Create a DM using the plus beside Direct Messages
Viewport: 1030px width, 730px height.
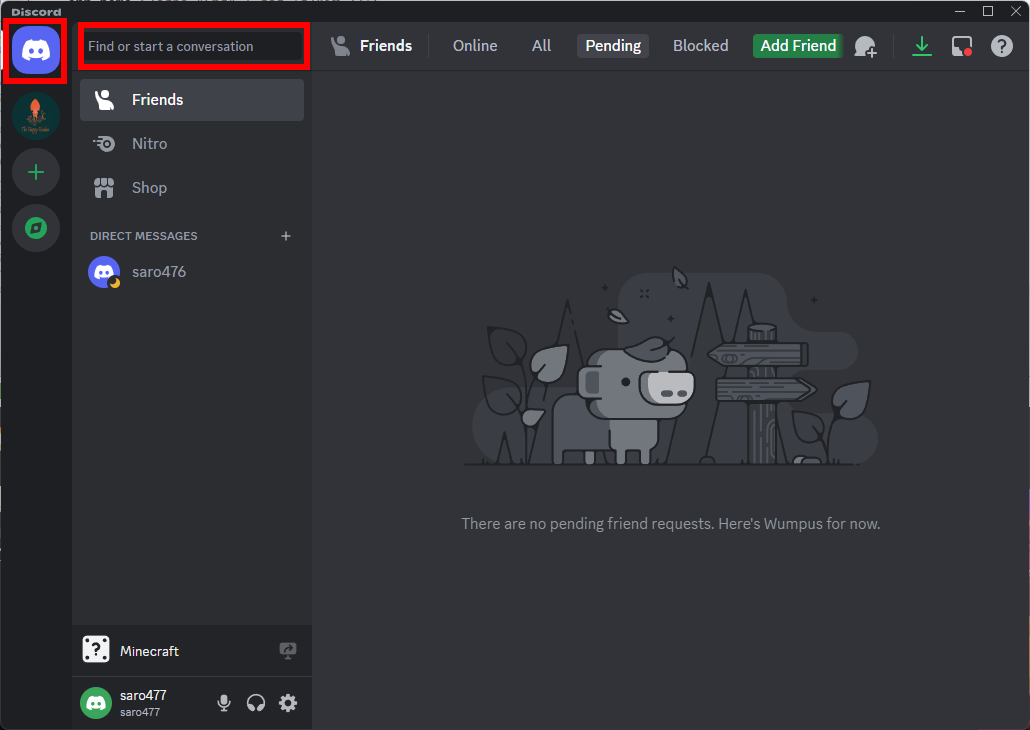[286, 236]
